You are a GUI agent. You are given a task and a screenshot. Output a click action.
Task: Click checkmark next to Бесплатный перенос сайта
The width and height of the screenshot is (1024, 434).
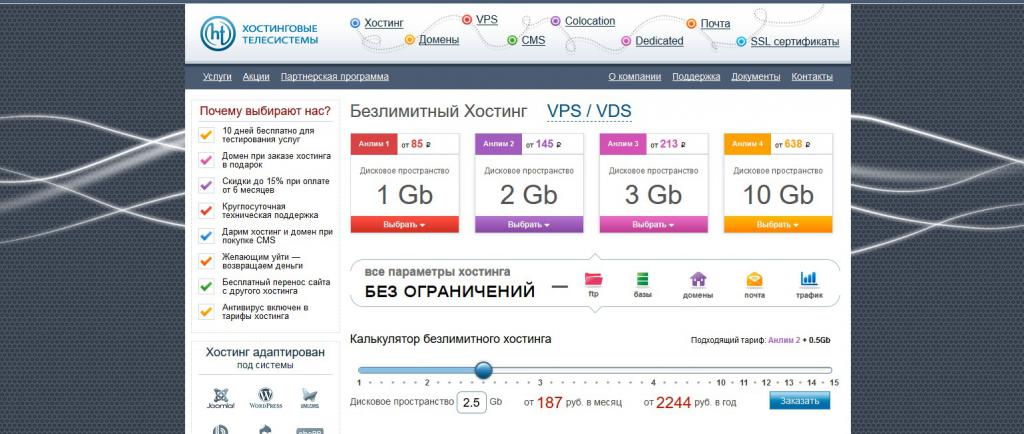206,287
